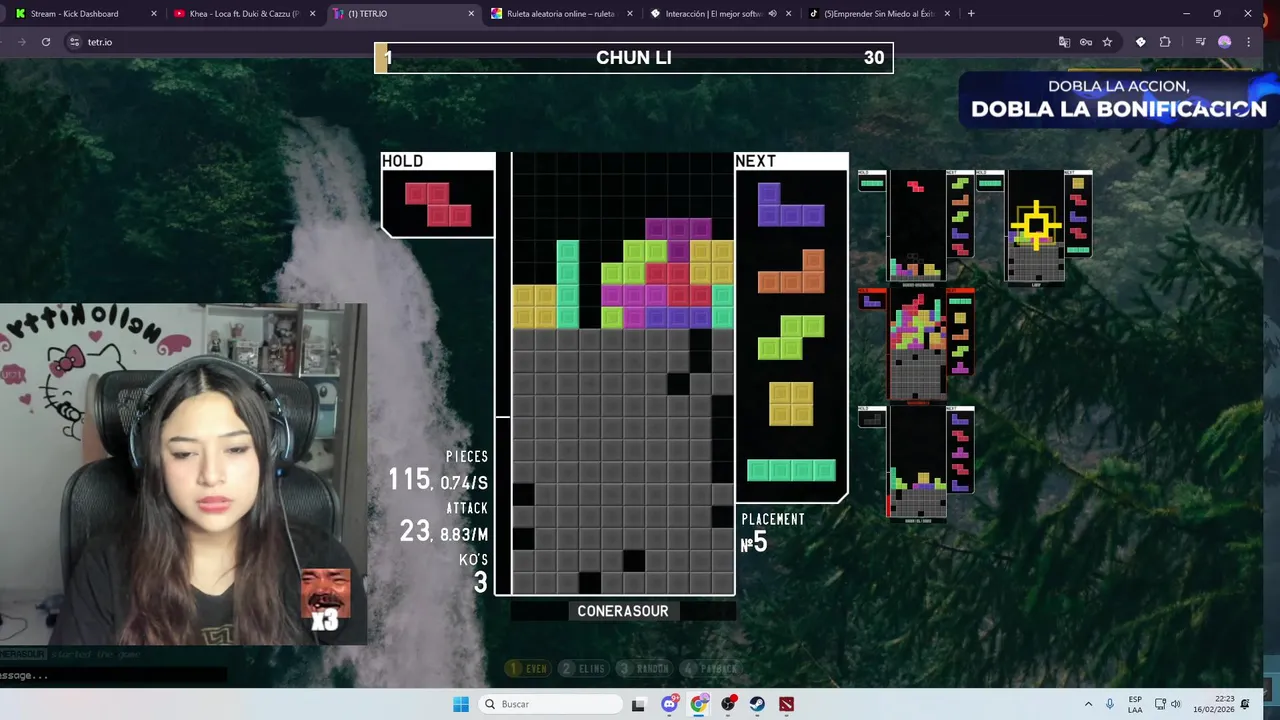Open the saved passwords key icon

[1086, 42]
